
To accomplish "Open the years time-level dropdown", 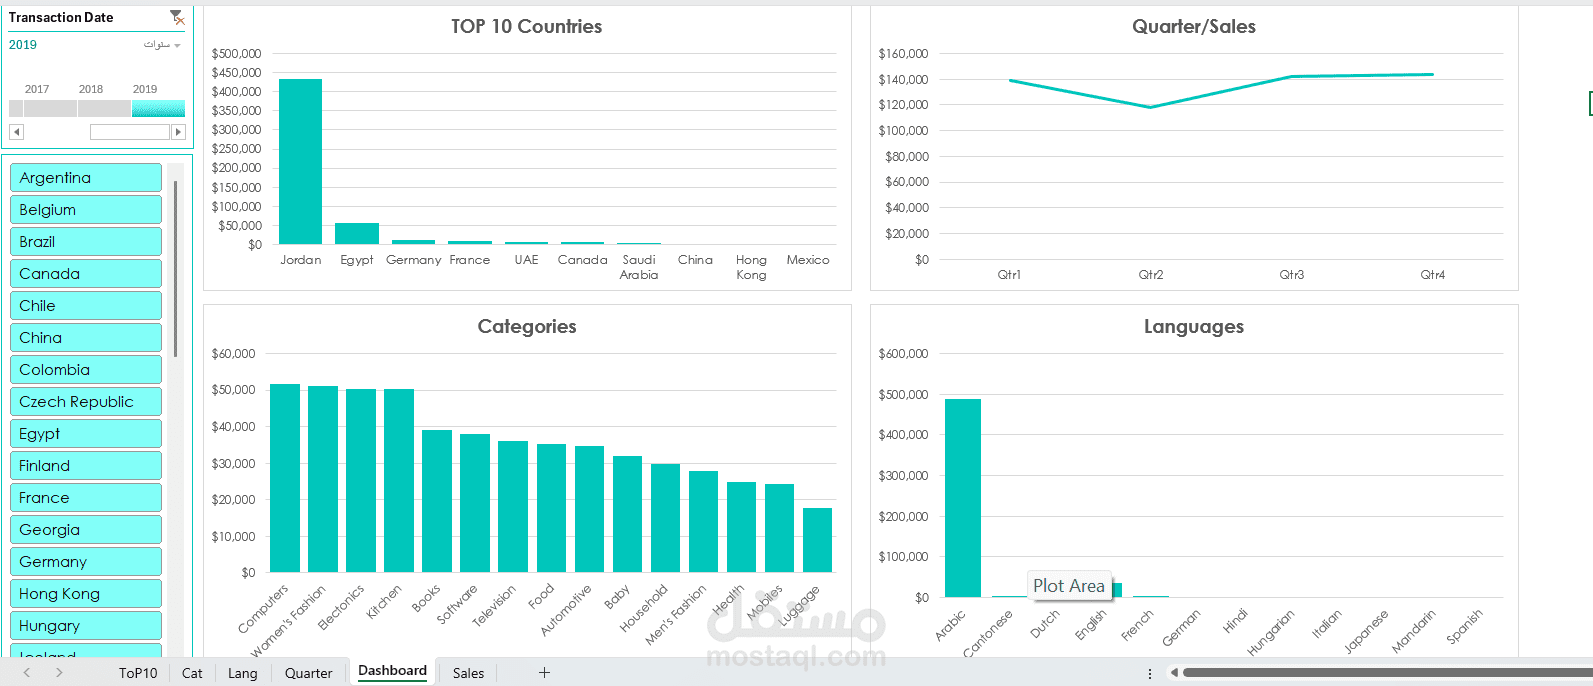I will 162,45.
